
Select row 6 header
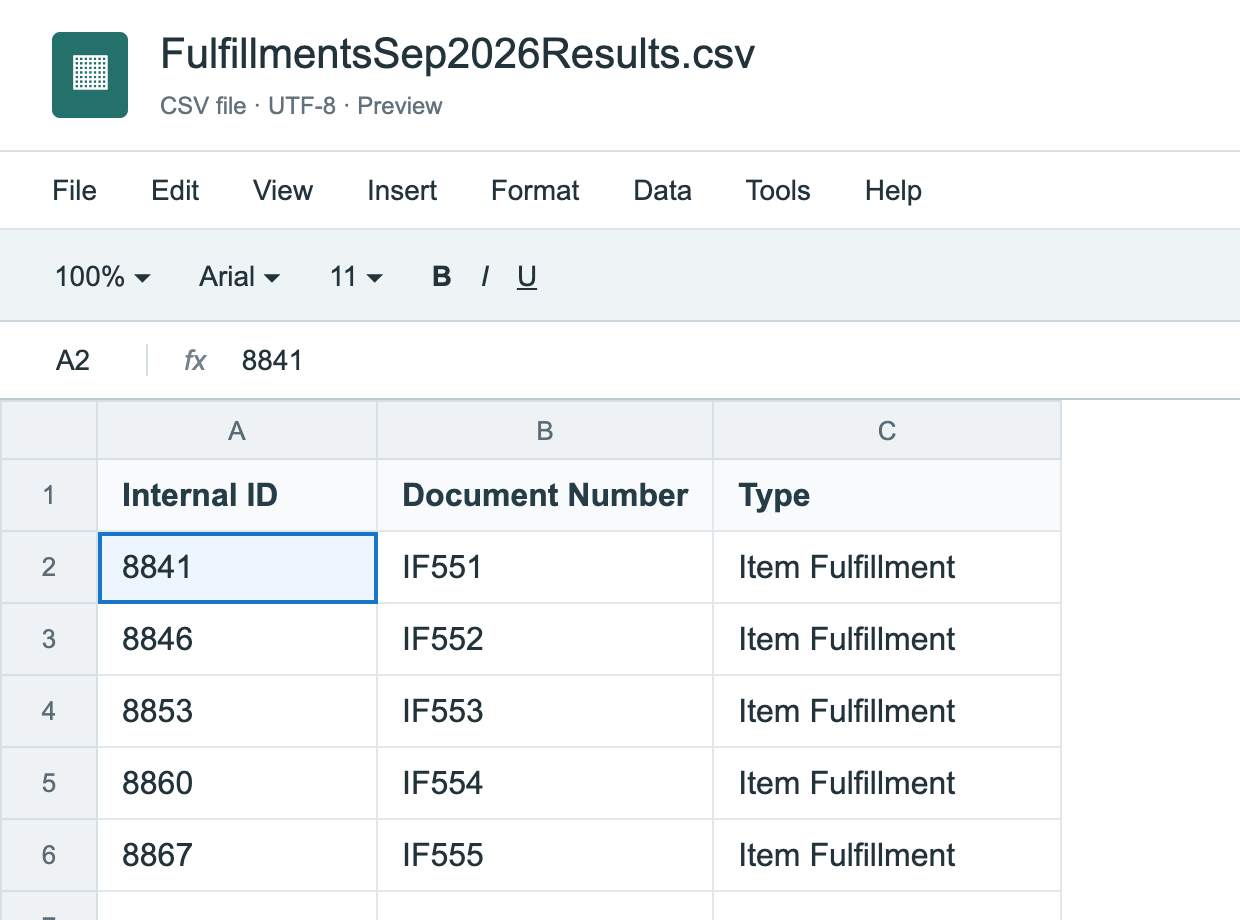pyautogui.click(x=49, y=855)
